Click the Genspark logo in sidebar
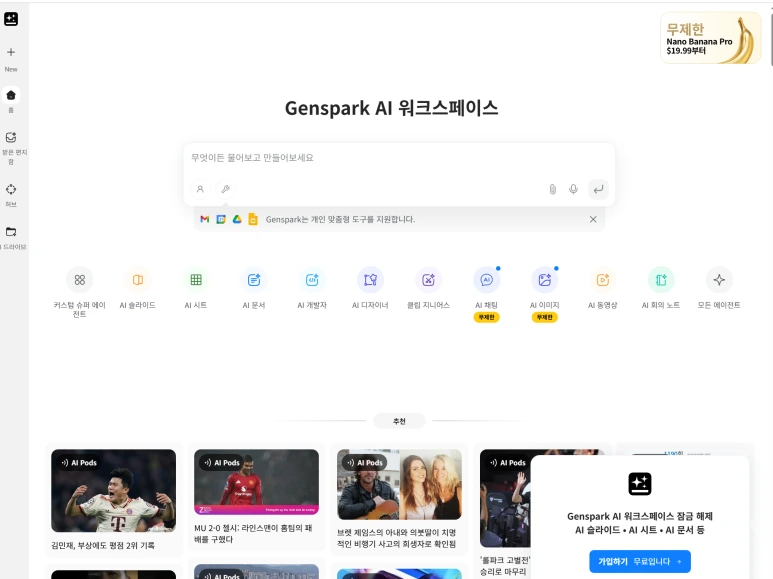This screenshot has height=579, width=773. pyautogui.click(x=11, y=19)
